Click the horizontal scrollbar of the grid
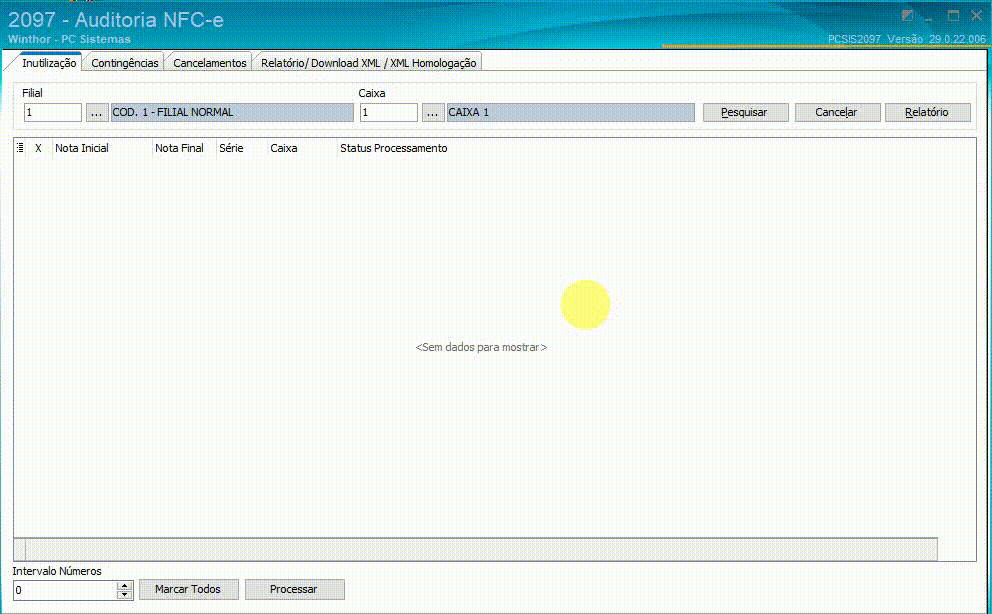Image resolution: width=992 pixels, height=614 pixels. pos(475,549)
